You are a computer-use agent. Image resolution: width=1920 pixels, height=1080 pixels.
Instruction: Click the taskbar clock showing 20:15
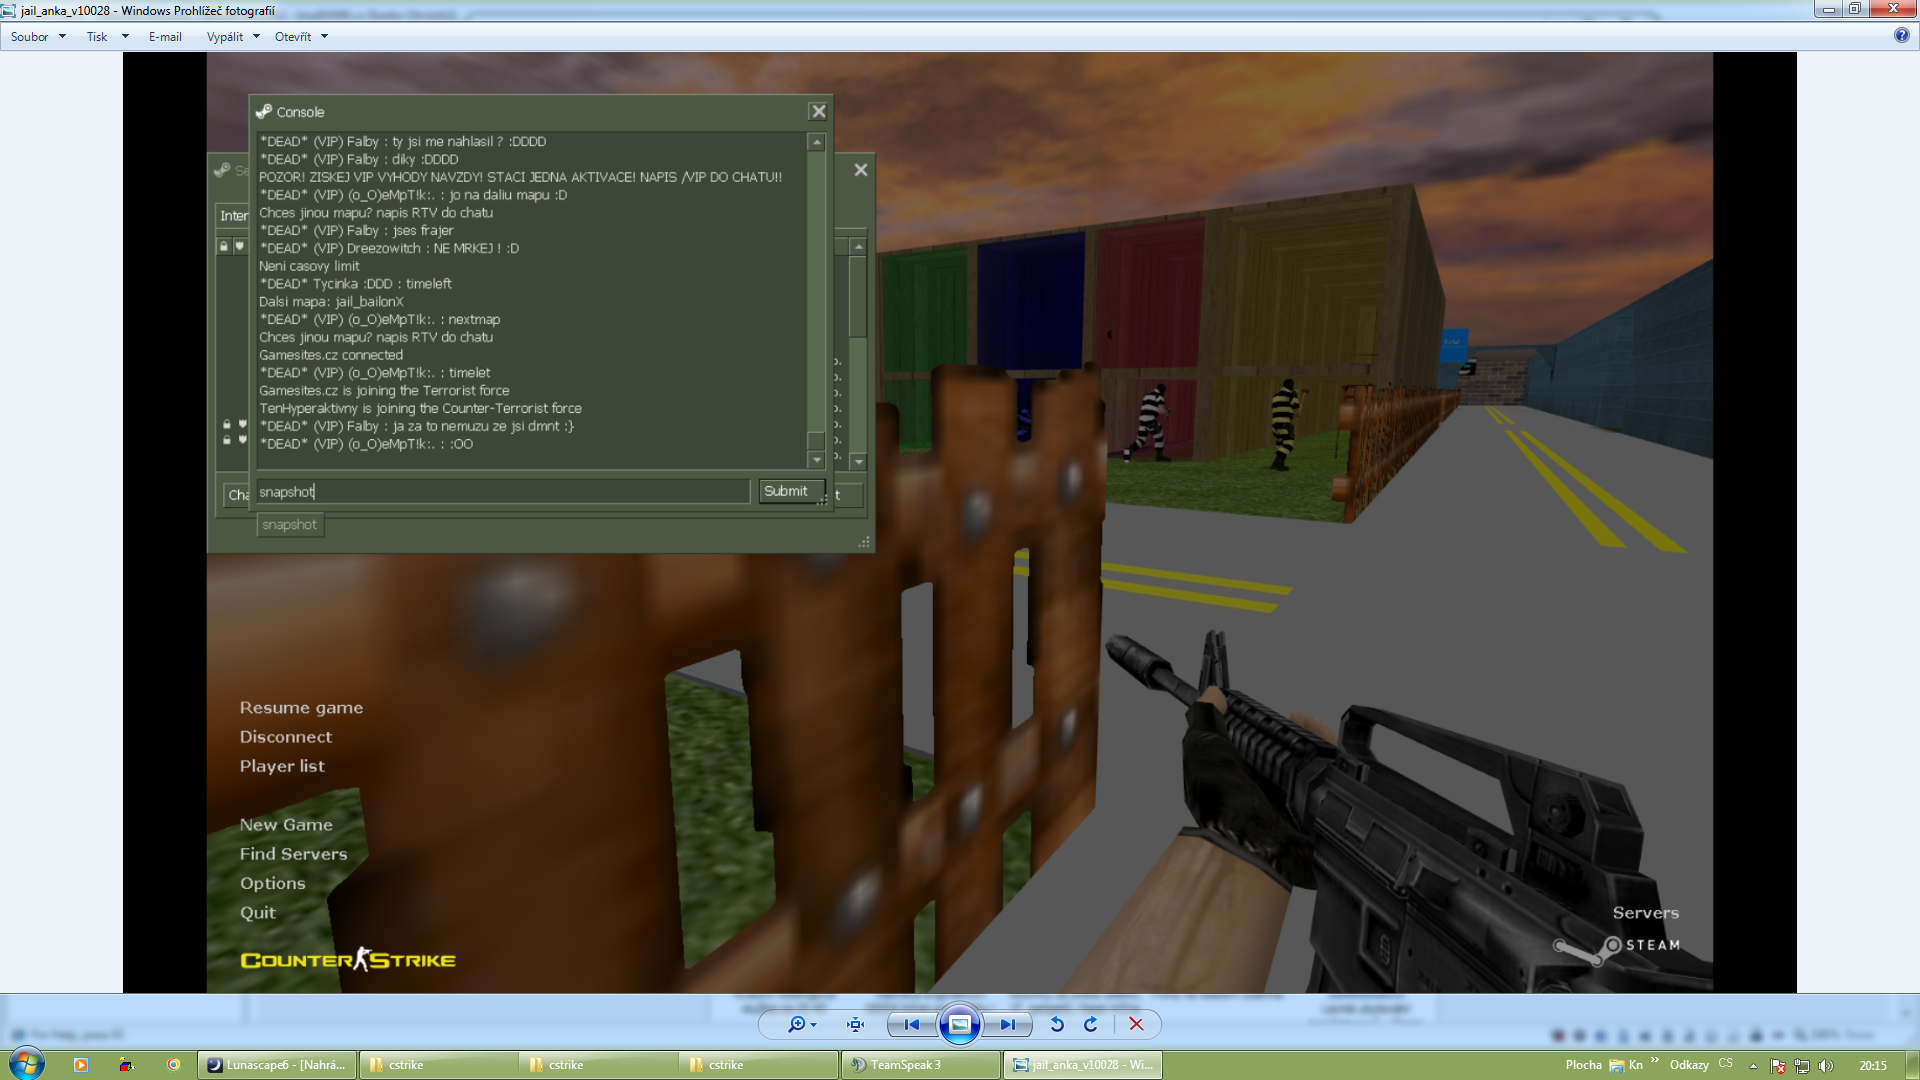tap(1872, 1066)
